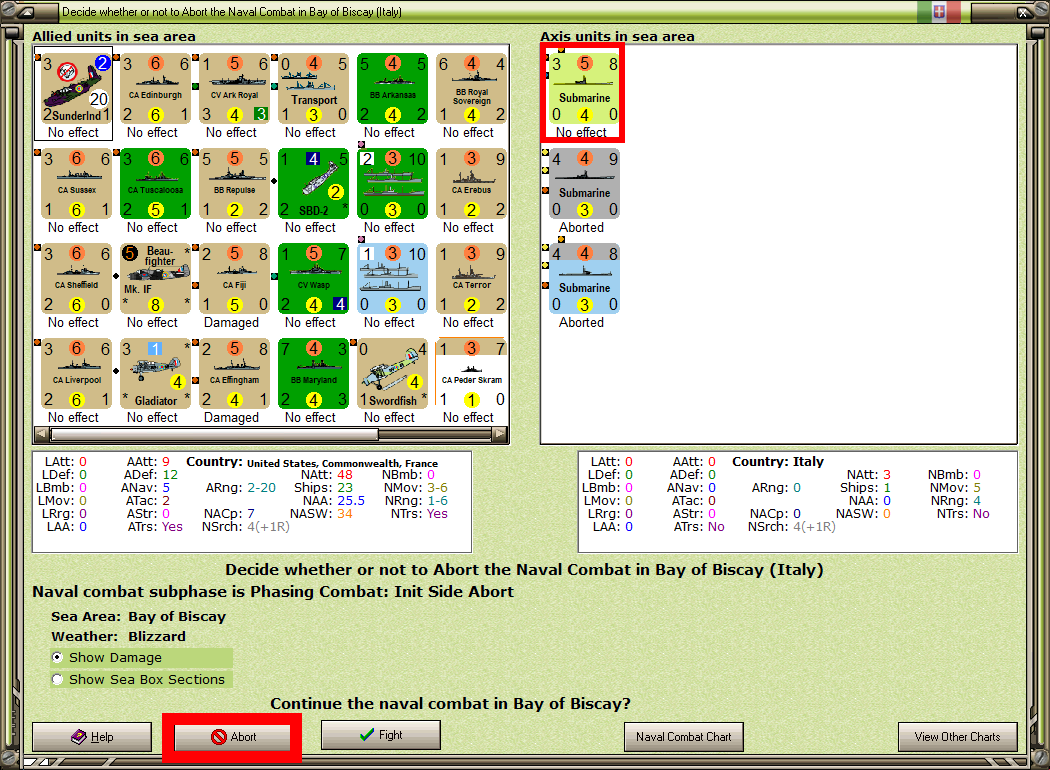Click the Weather: Blizzard text
Screen dimensions: 1050x770
[x=119, y=636]
